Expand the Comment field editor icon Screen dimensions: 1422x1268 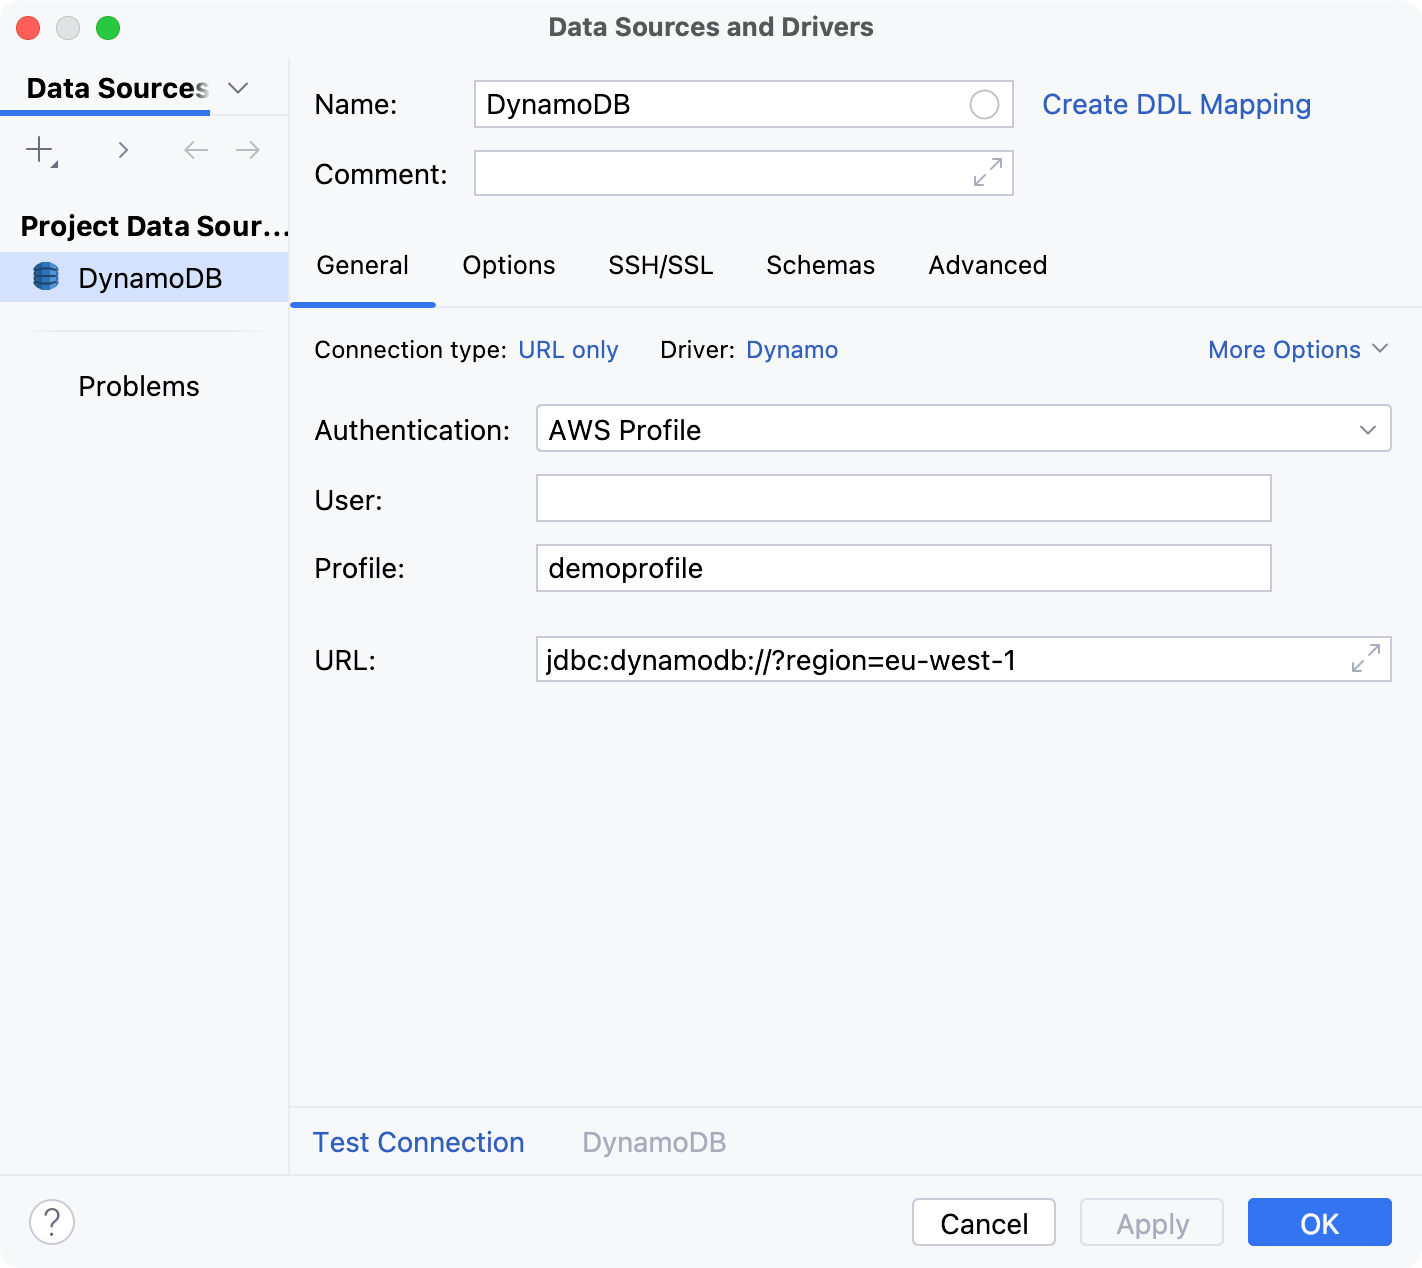pos(986,173)
